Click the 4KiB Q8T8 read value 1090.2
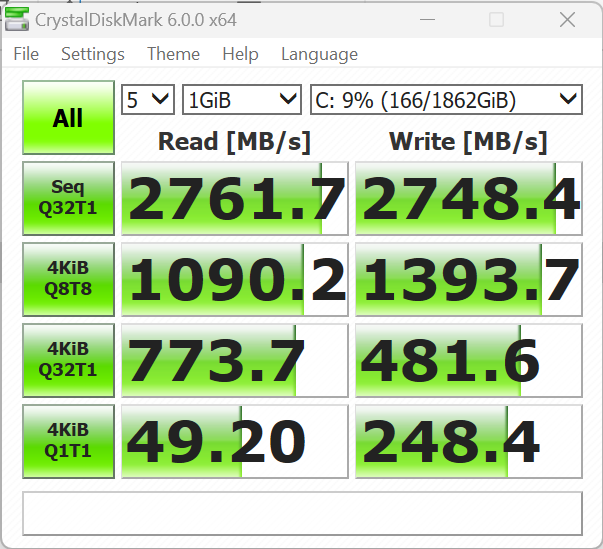 [x=235, y=279]
